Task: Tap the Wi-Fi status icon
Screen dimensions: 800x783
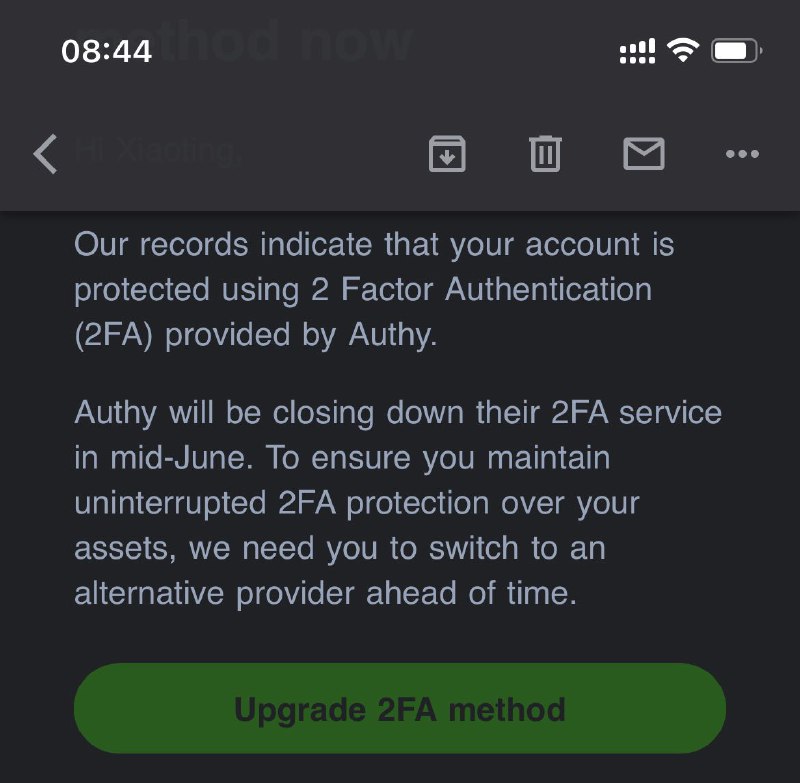Action: point(682,49)
